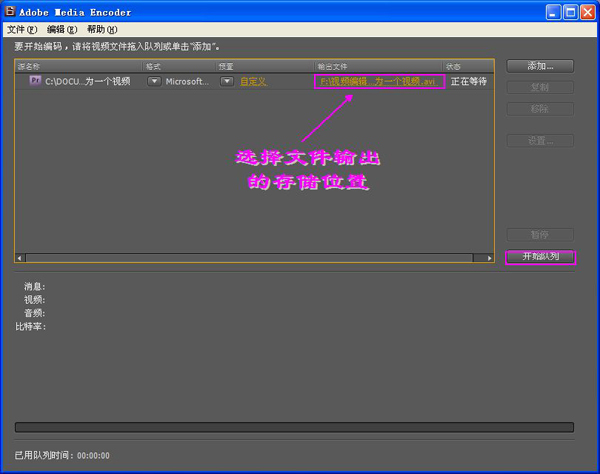Close the Adobe Media Encoder window

pos(587,12)
